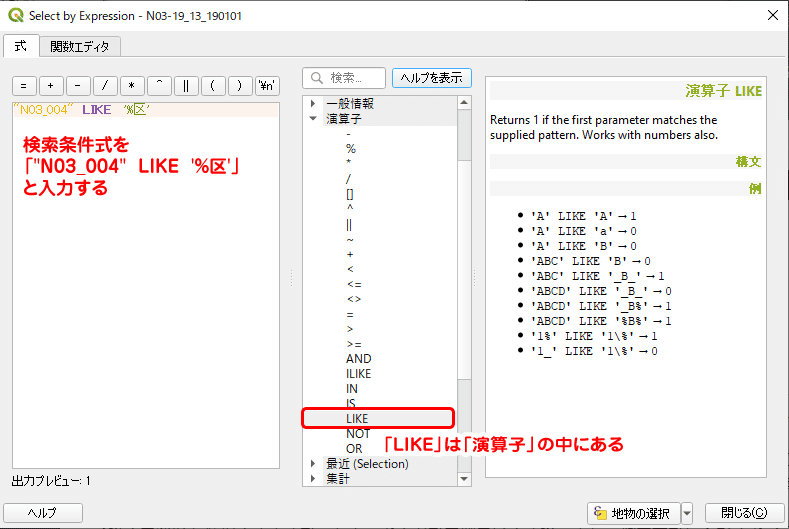Select the '<=' operator in list
789x529 pixels.
point(354,284)
